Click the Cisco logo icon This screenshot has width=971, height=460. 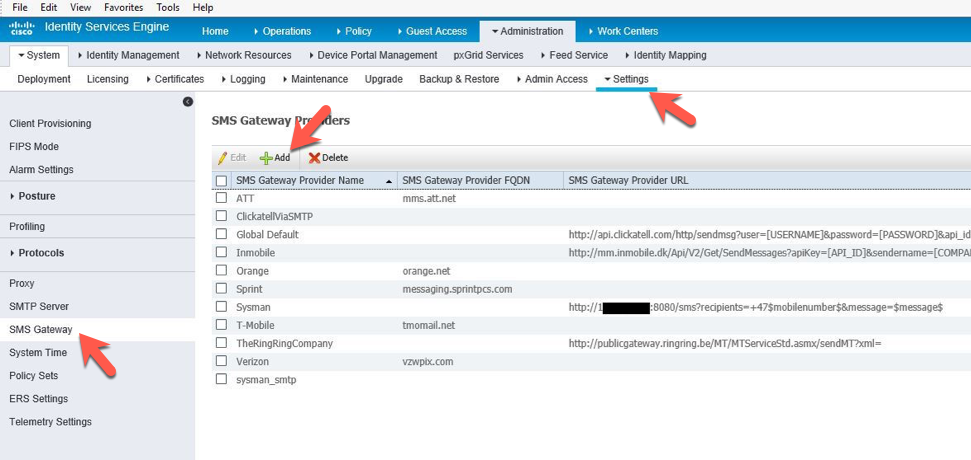(x=22, y=28)
